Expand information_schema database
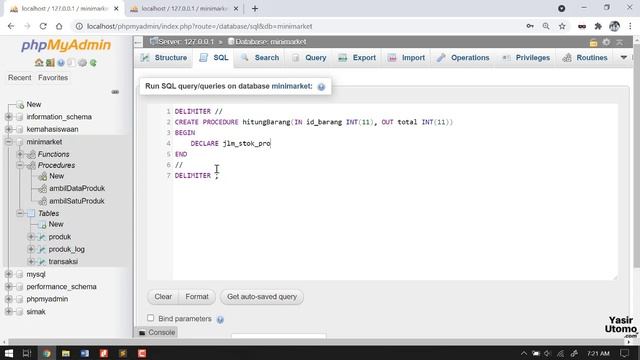 point(9,117)
